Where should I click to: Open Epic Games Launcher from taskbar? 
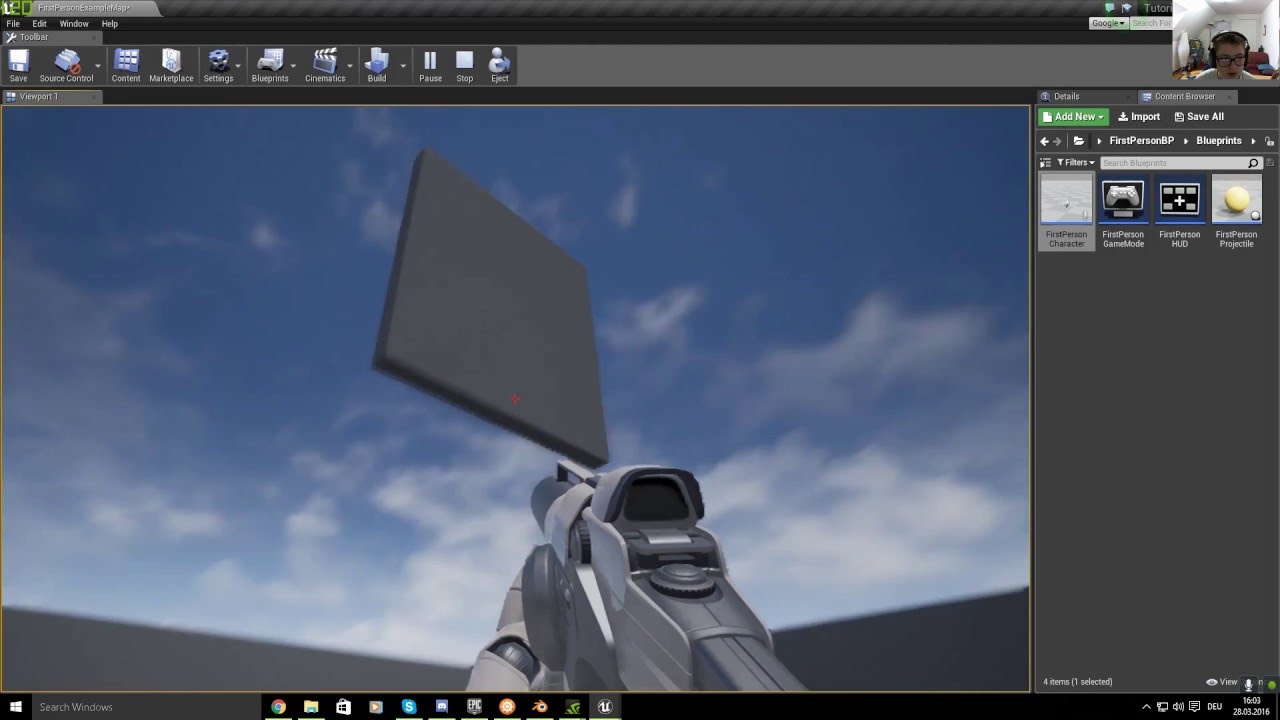coord(474,707)
